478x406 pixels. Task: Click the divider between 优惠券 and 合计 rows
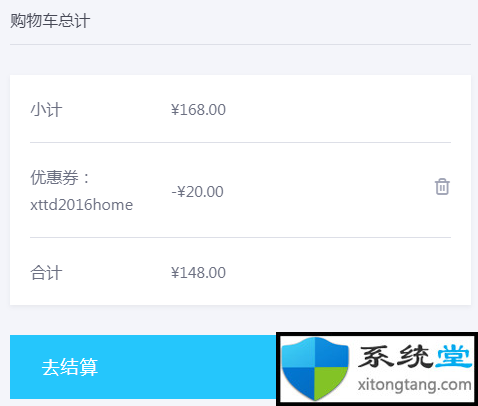[x=240, y=238]
